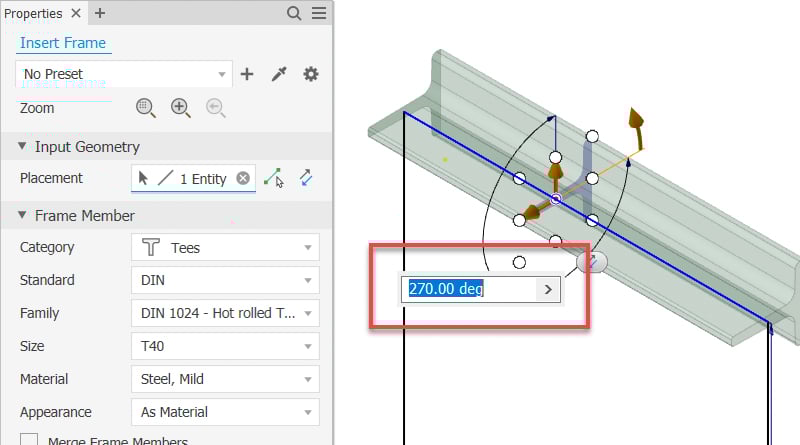Select the Properties tab
Screen dimensions: 800x445
point(33,13)
